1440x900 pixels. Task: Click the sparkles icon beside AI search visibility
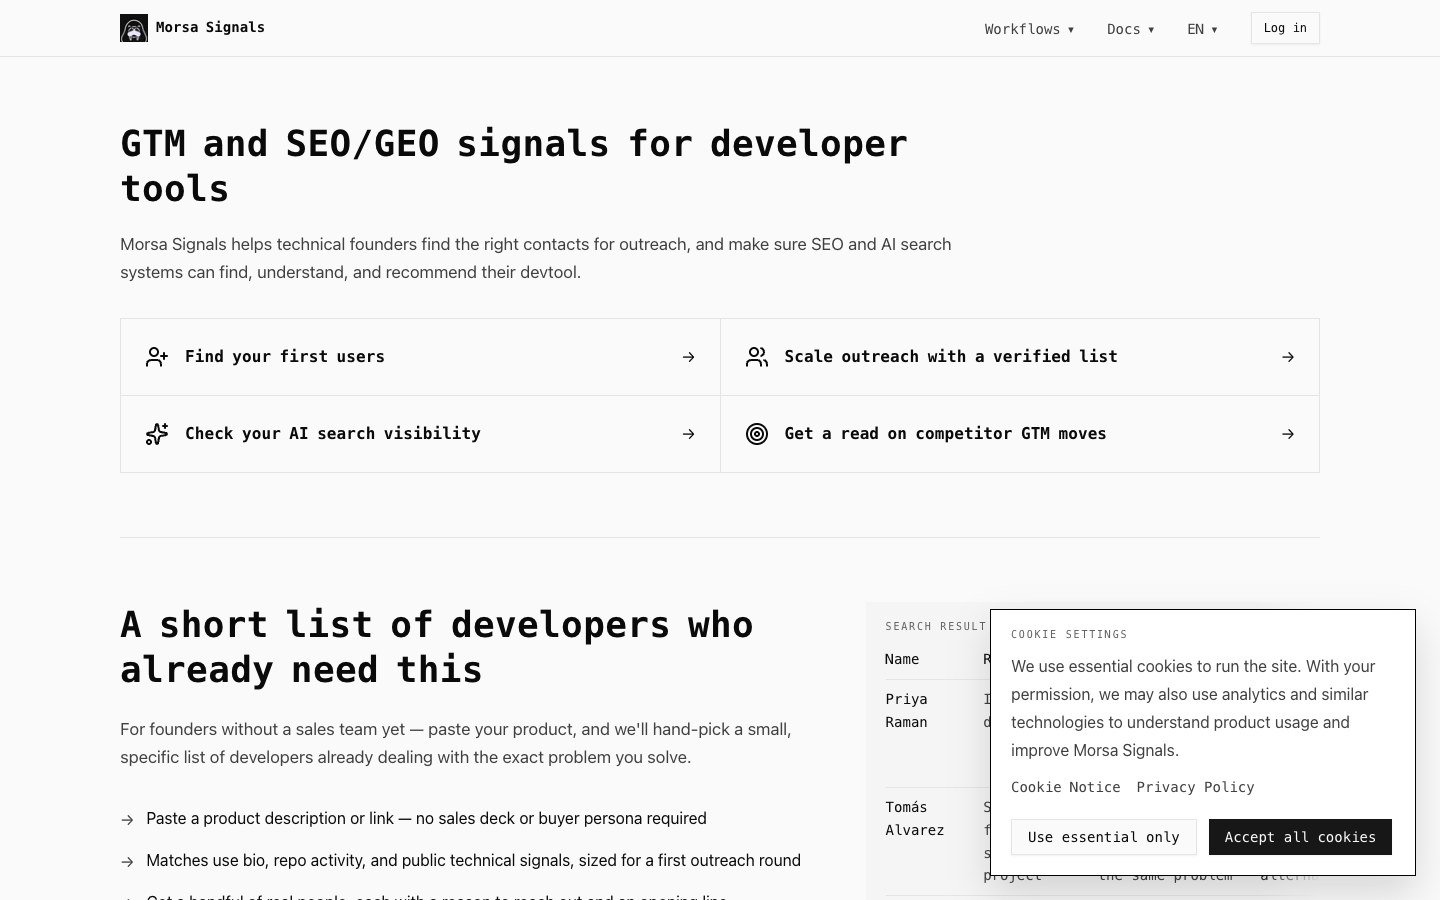(x=157, y=434)
